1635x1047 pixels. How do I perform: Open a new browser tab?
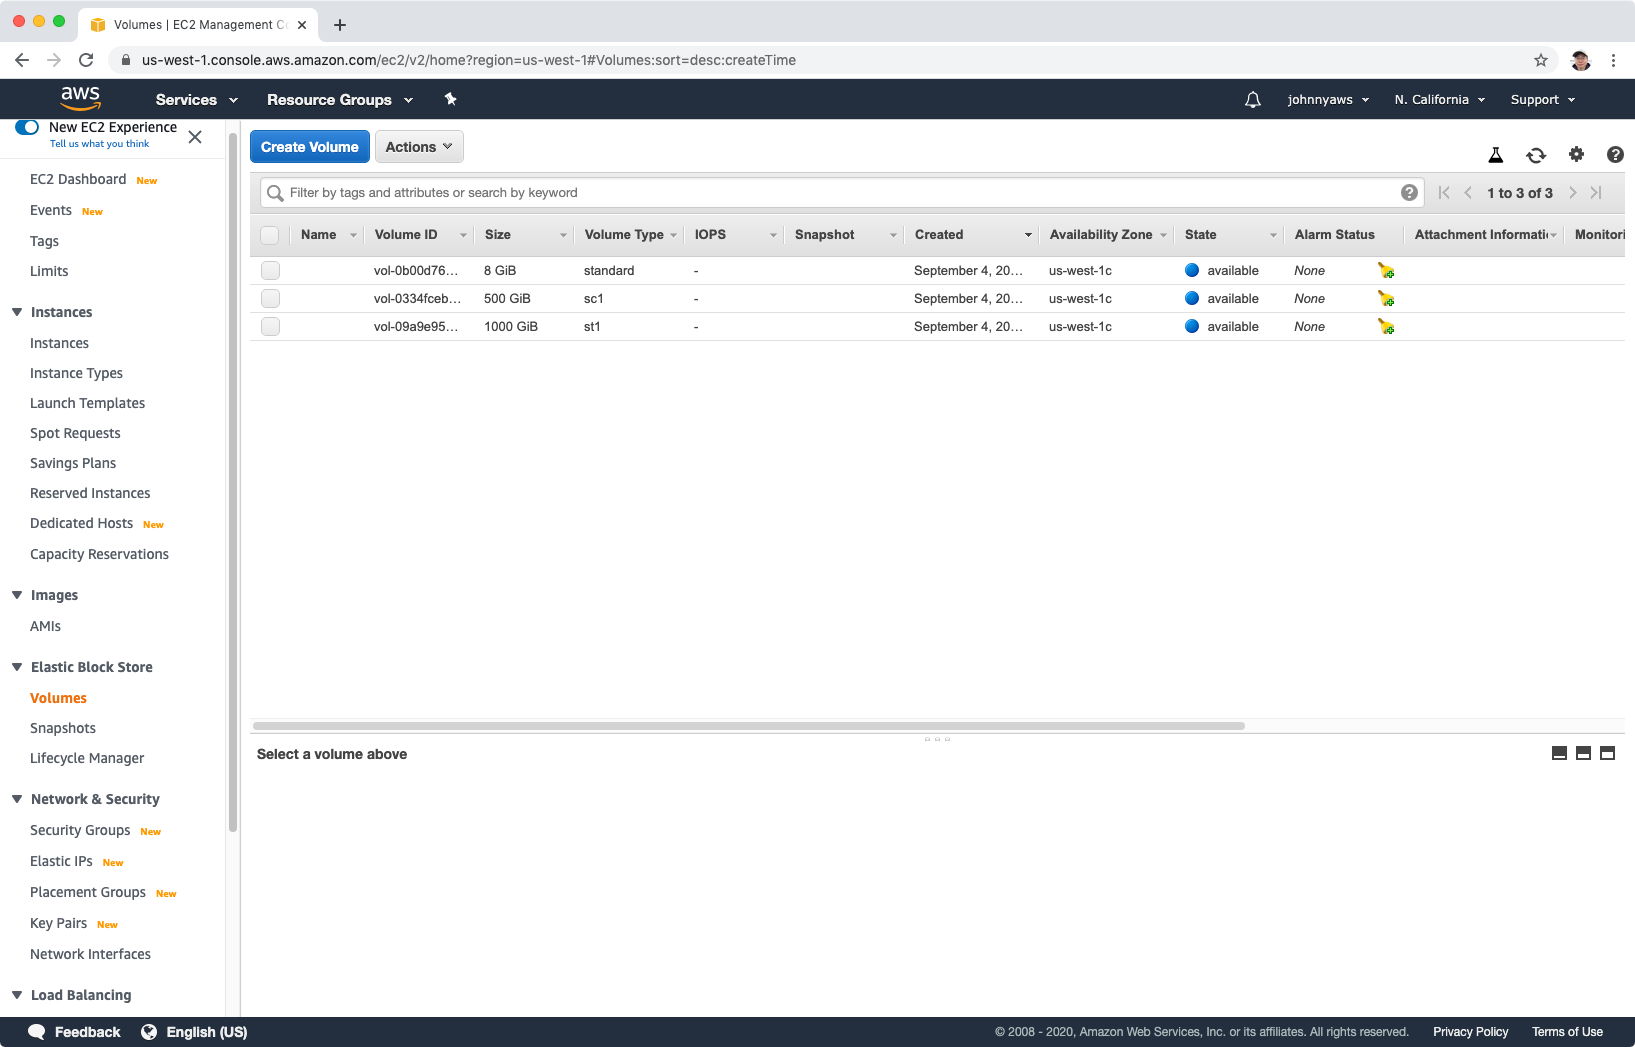coord(340,25)
